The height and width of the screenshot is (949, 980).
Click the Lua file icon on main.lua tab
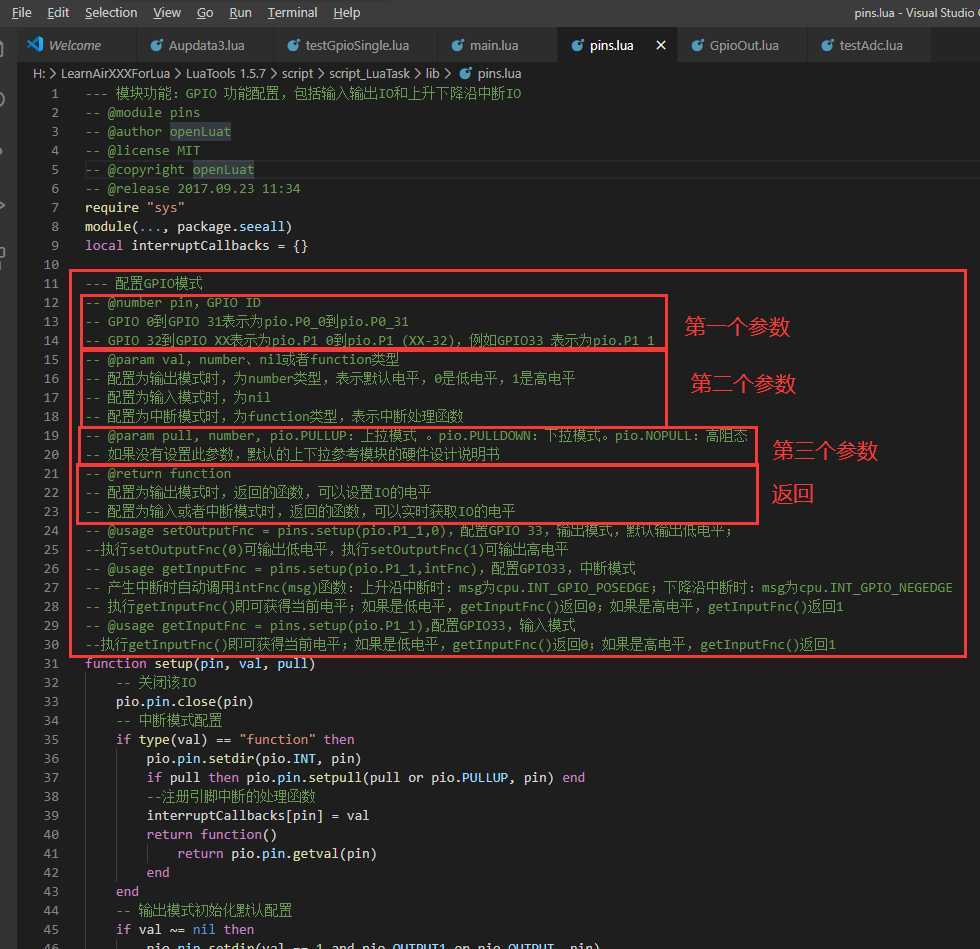[x=458, y=45]
